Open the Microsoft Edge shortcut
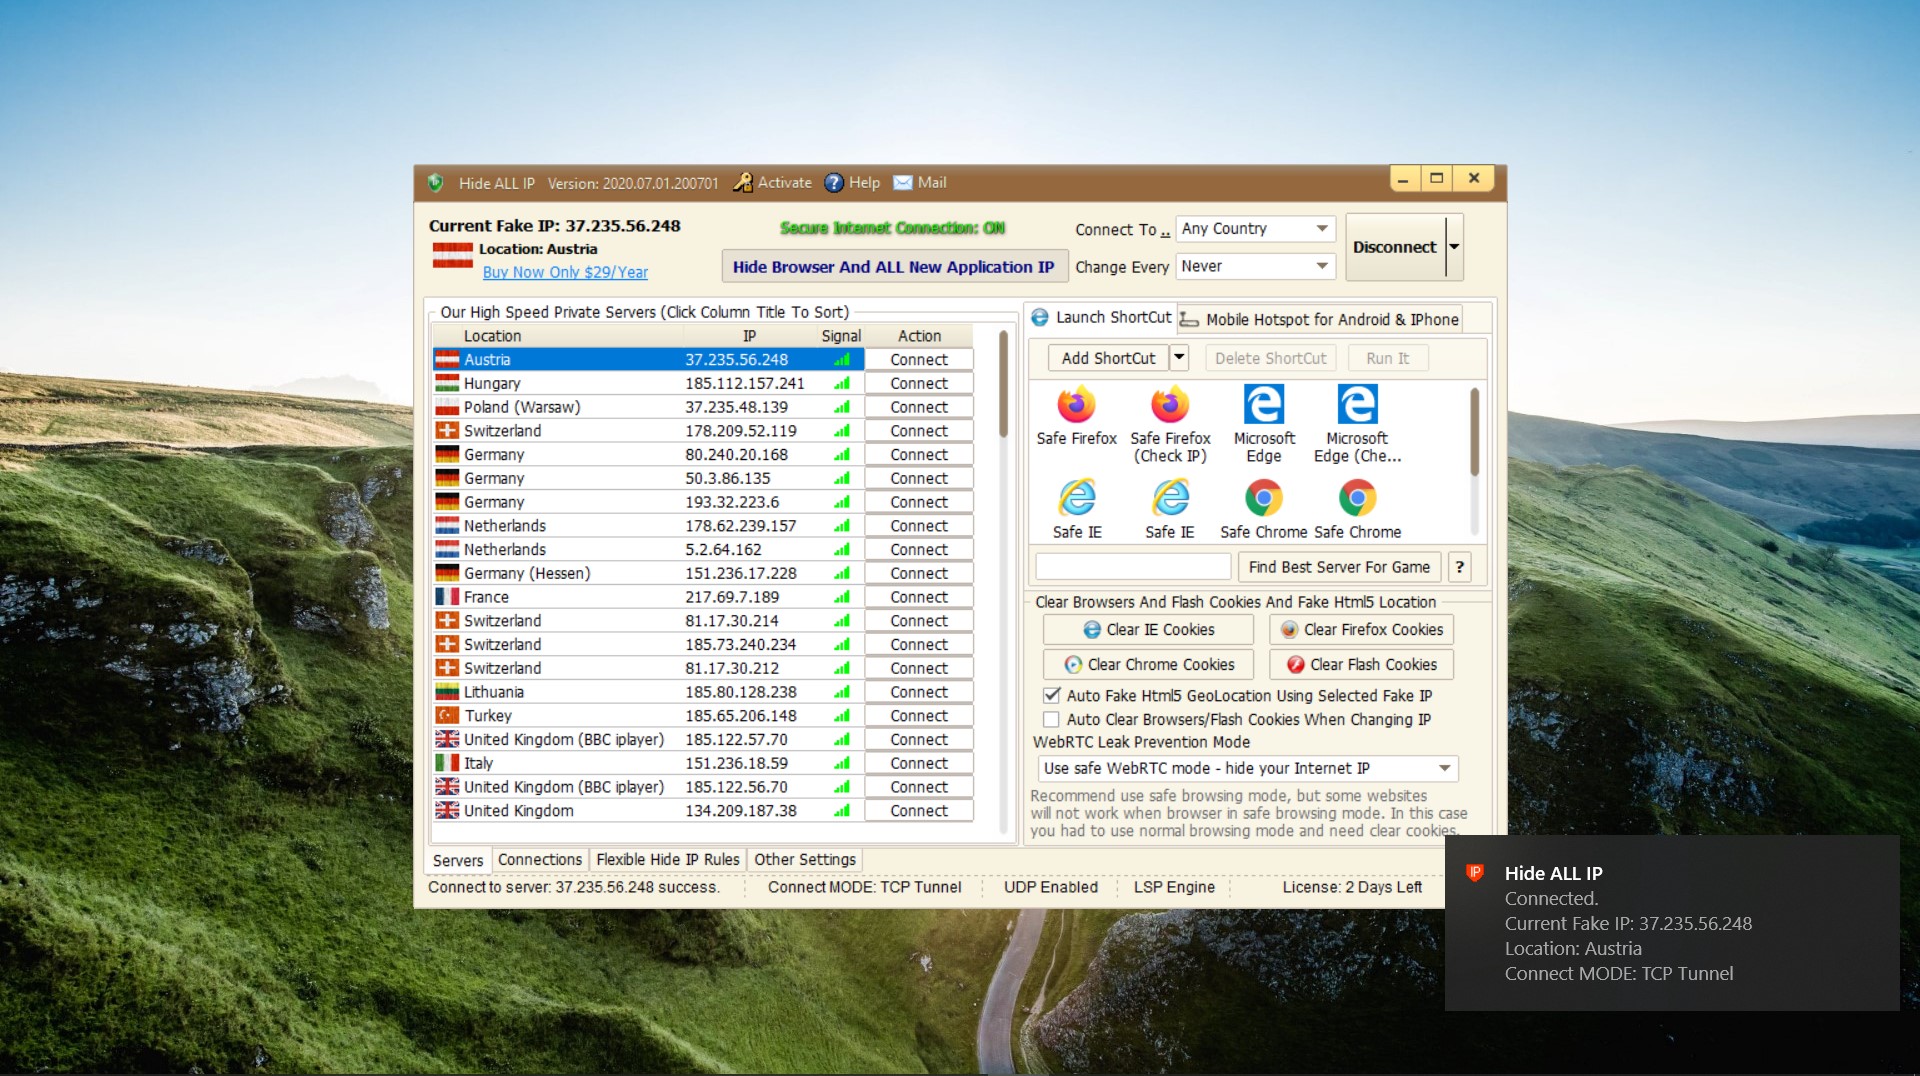This screenshot has height=1076, width=1920. point(1264,425)
